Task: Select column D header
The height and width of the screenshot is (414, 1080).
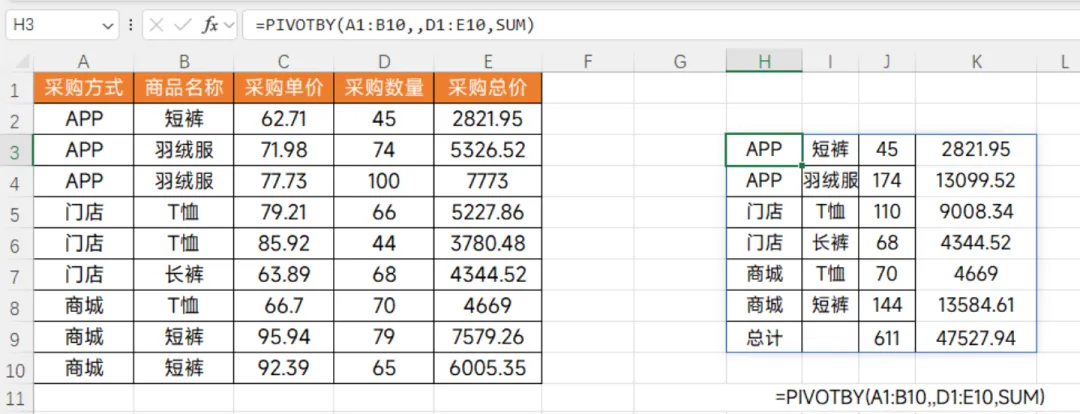Action: (384, 62)
